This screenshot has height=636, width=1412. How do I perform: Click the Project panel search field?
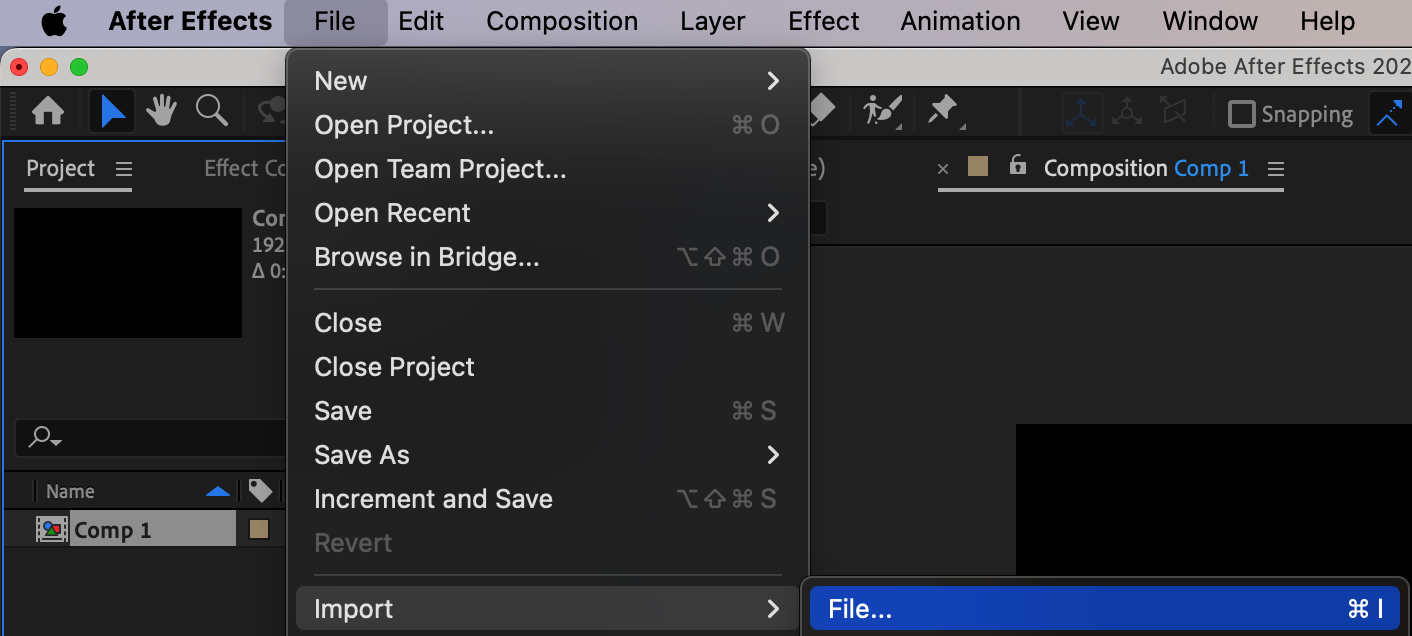coord(150,437)
